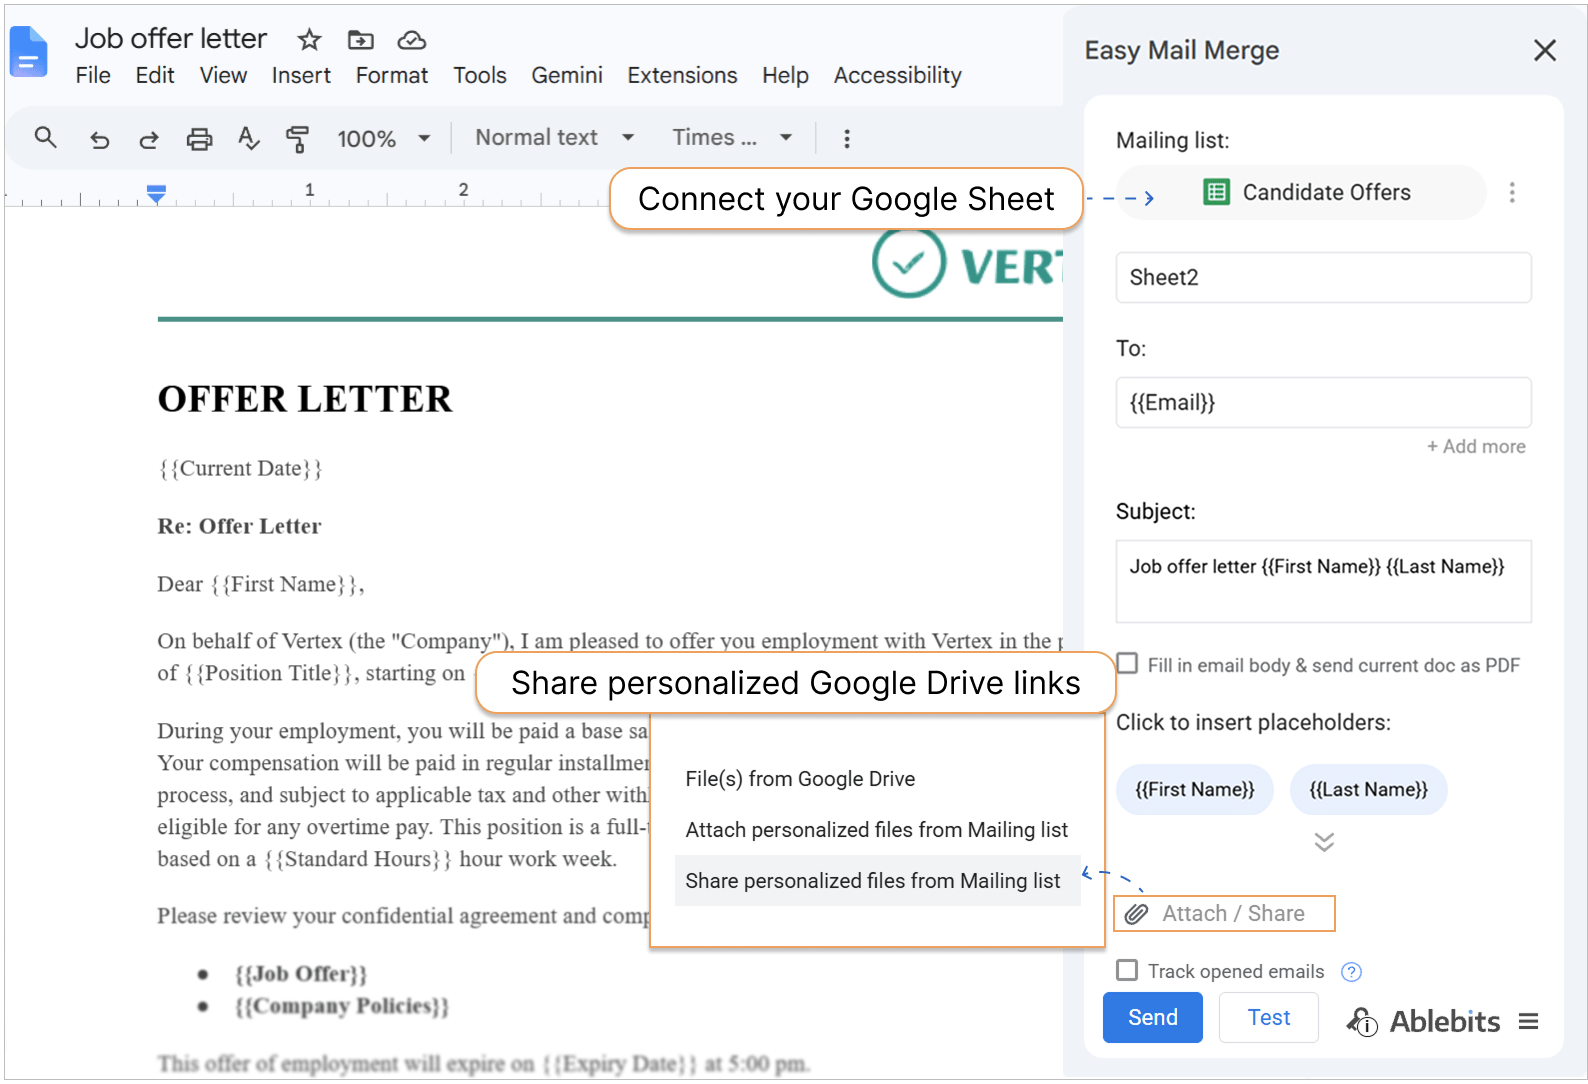Choose Share personalized files from Mailing list

pyautogui.click(x=878, y=881)
